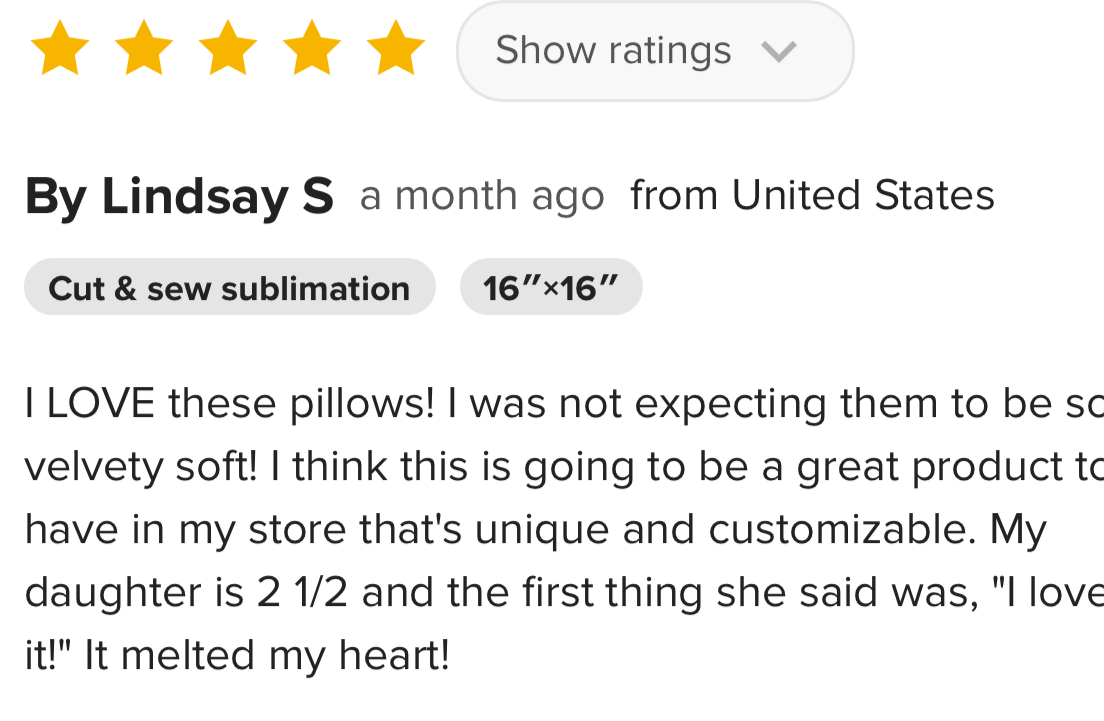Click the first gold rating star

(x=61, y=49)
